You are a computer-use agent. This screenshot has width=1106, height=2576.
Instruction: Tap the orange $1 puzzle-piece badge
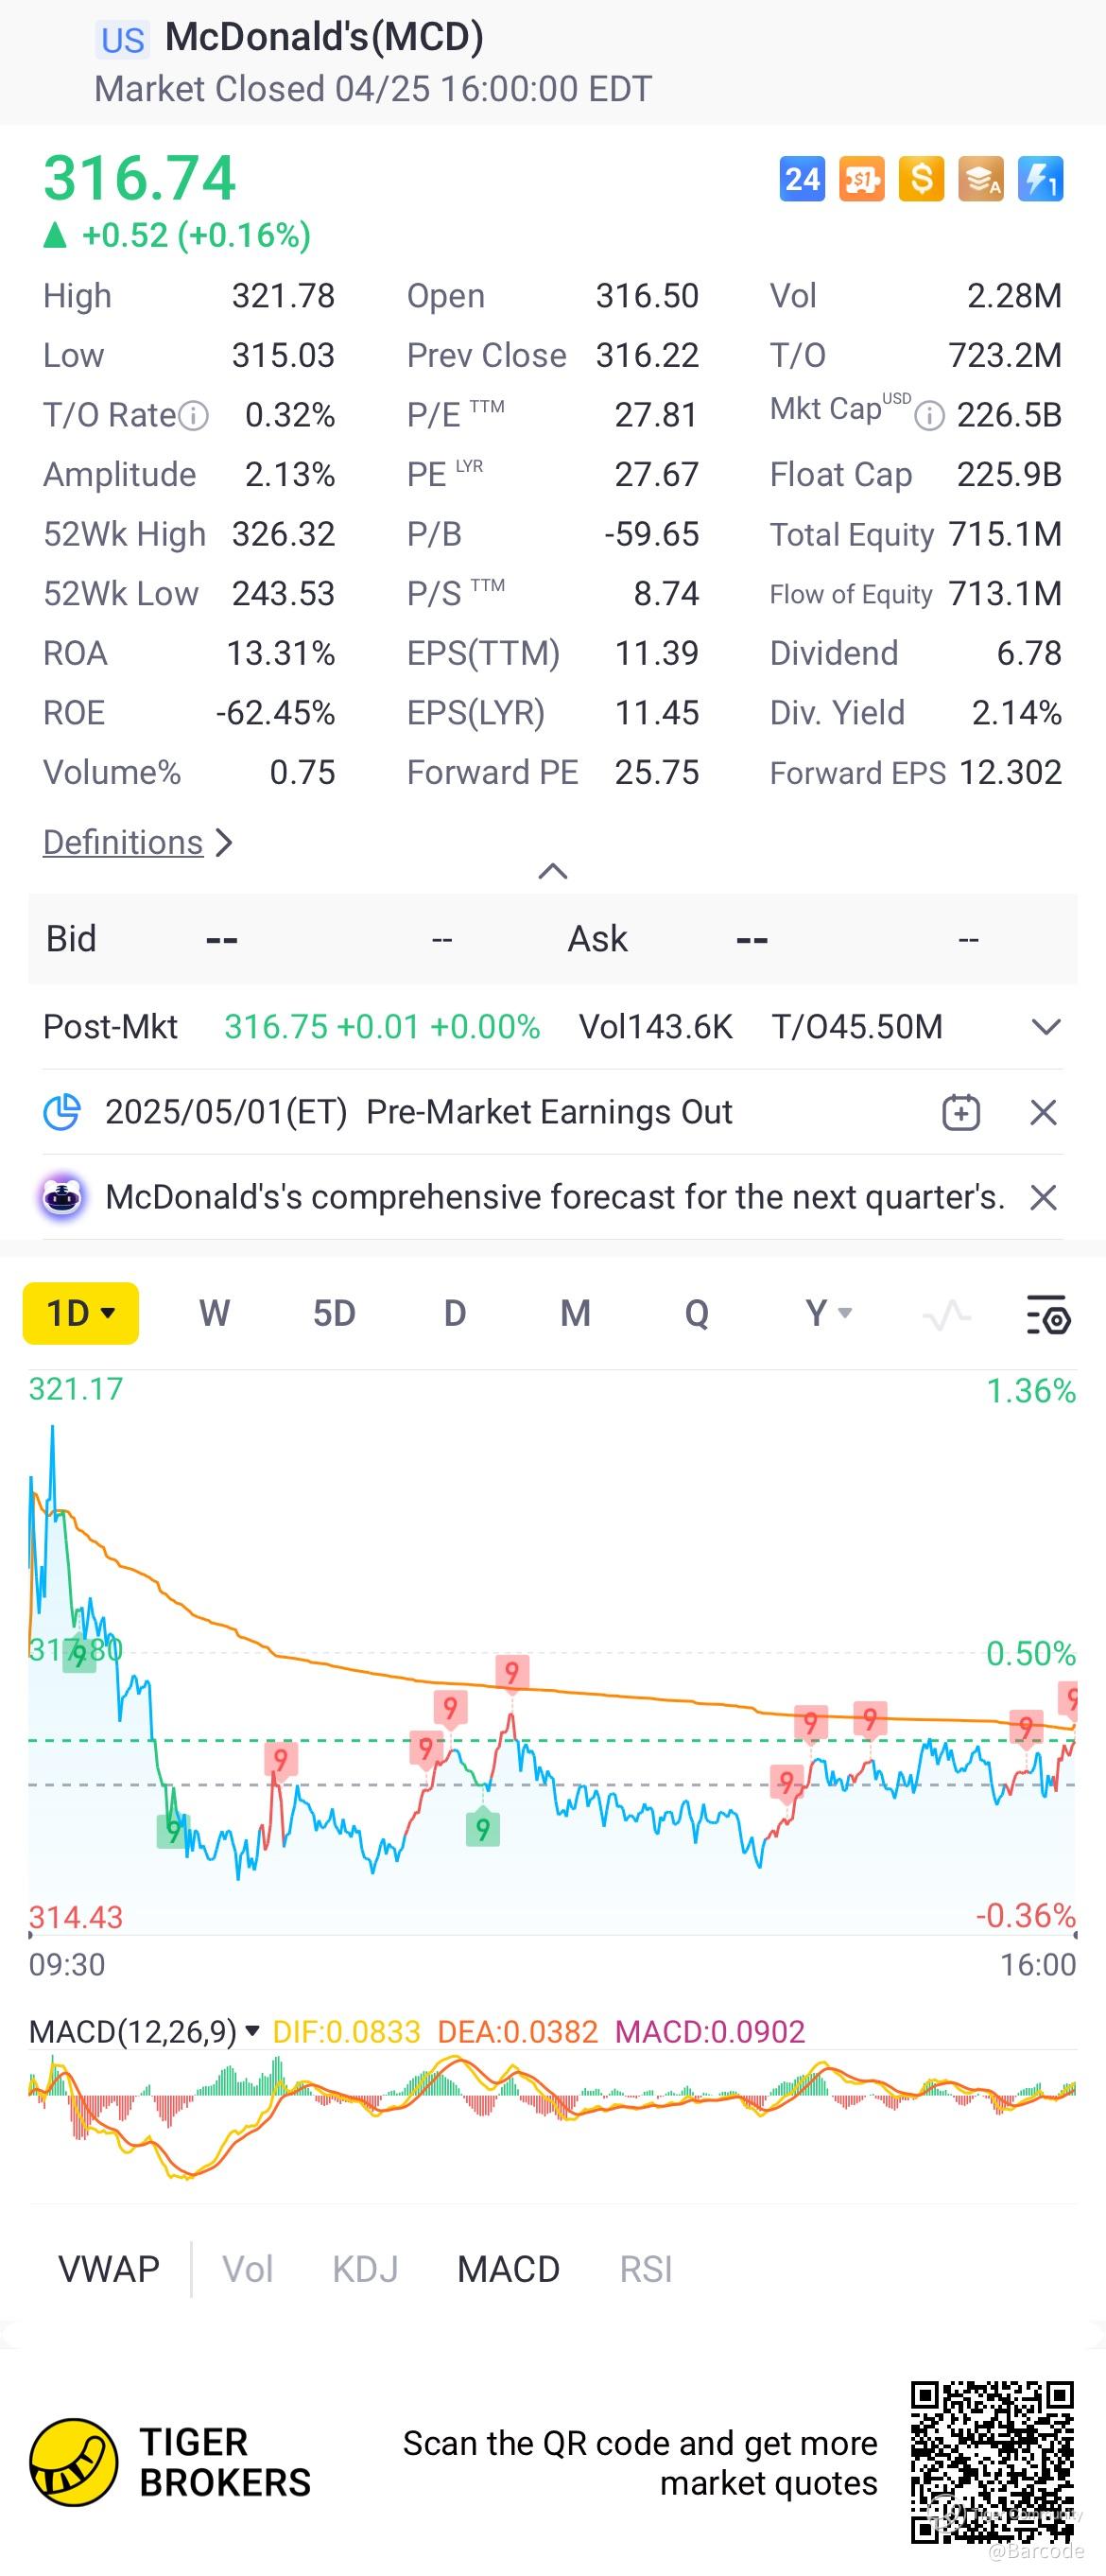pyautogui.click(x=861, y=180)
